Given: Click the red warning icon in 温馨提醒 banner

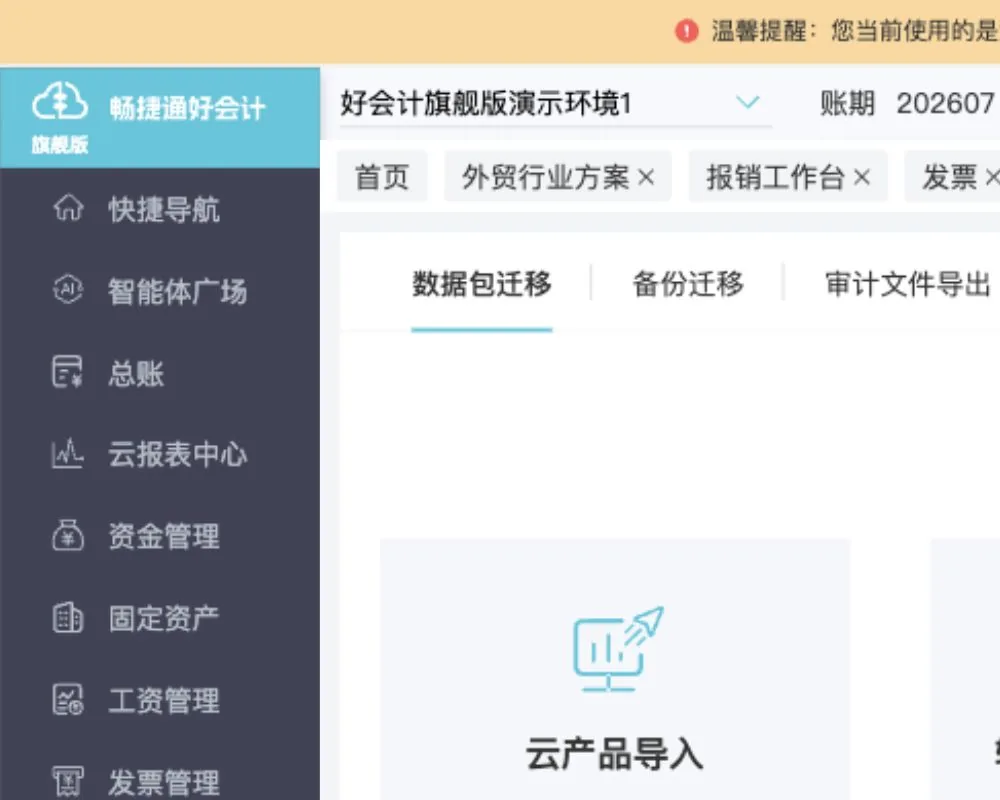Looking at the screenshot, I should tap(687, 31).
